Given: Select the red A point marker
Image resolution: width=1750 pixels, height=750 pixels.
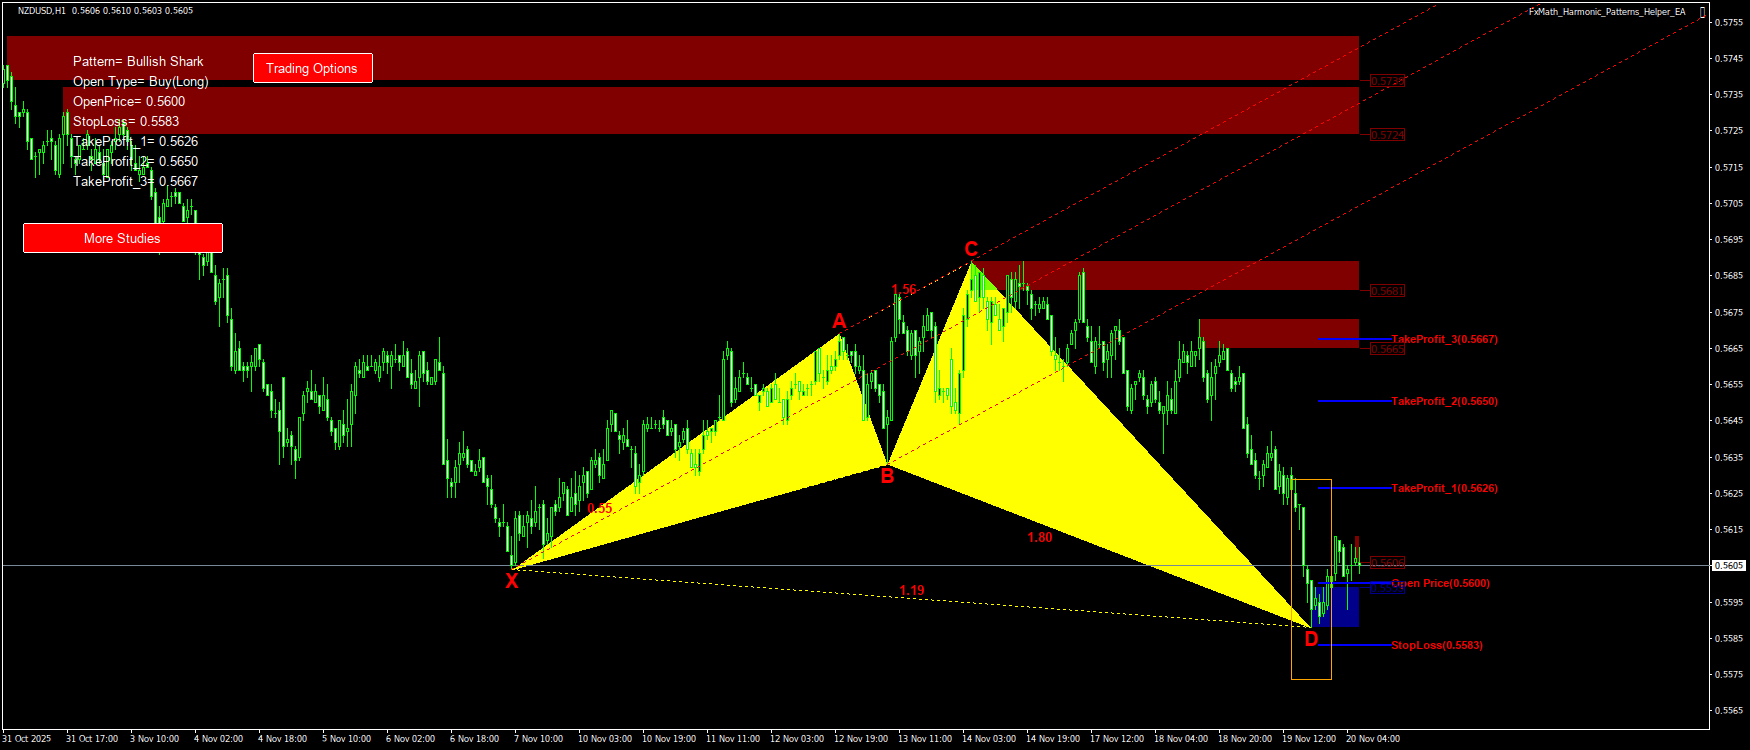Looking at the screenshot, I should pyautogui.click(x=839, y=321).
